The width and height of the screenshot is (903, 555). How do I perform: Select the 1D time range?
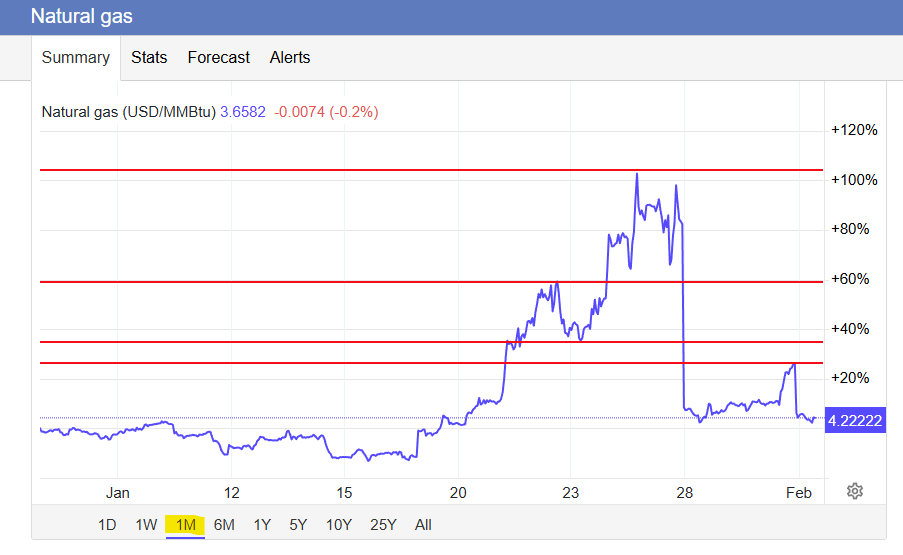107,524
